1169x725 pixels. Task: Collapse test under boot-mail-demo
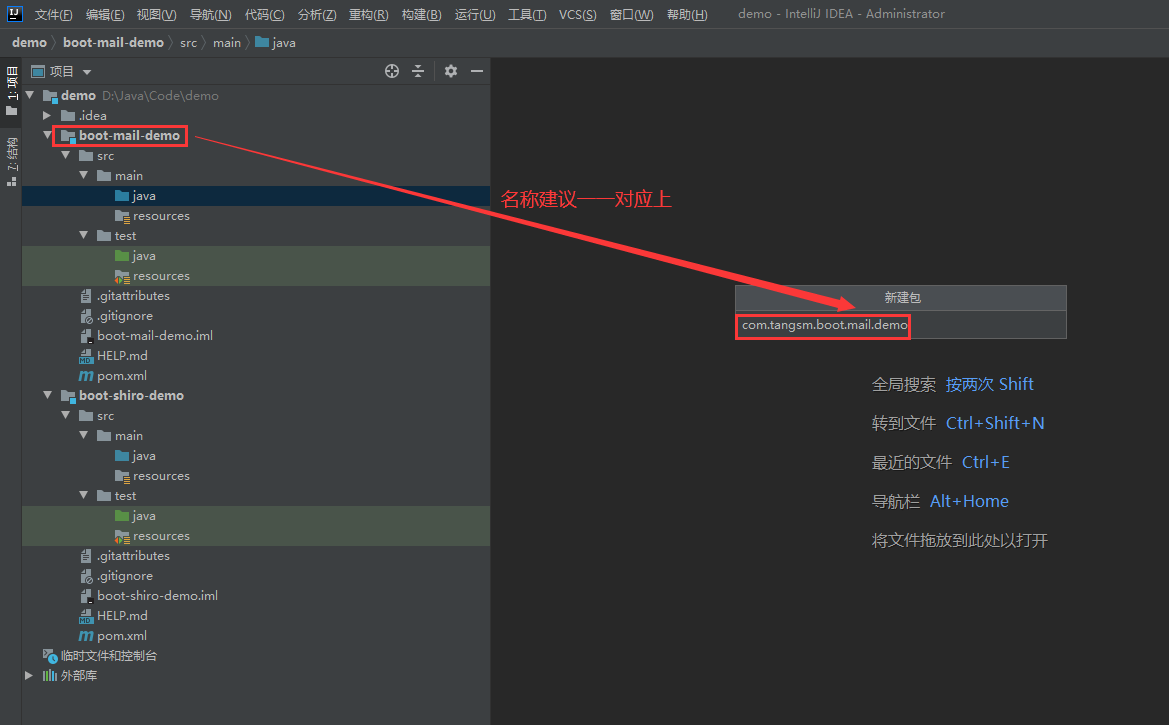(84, 235)
